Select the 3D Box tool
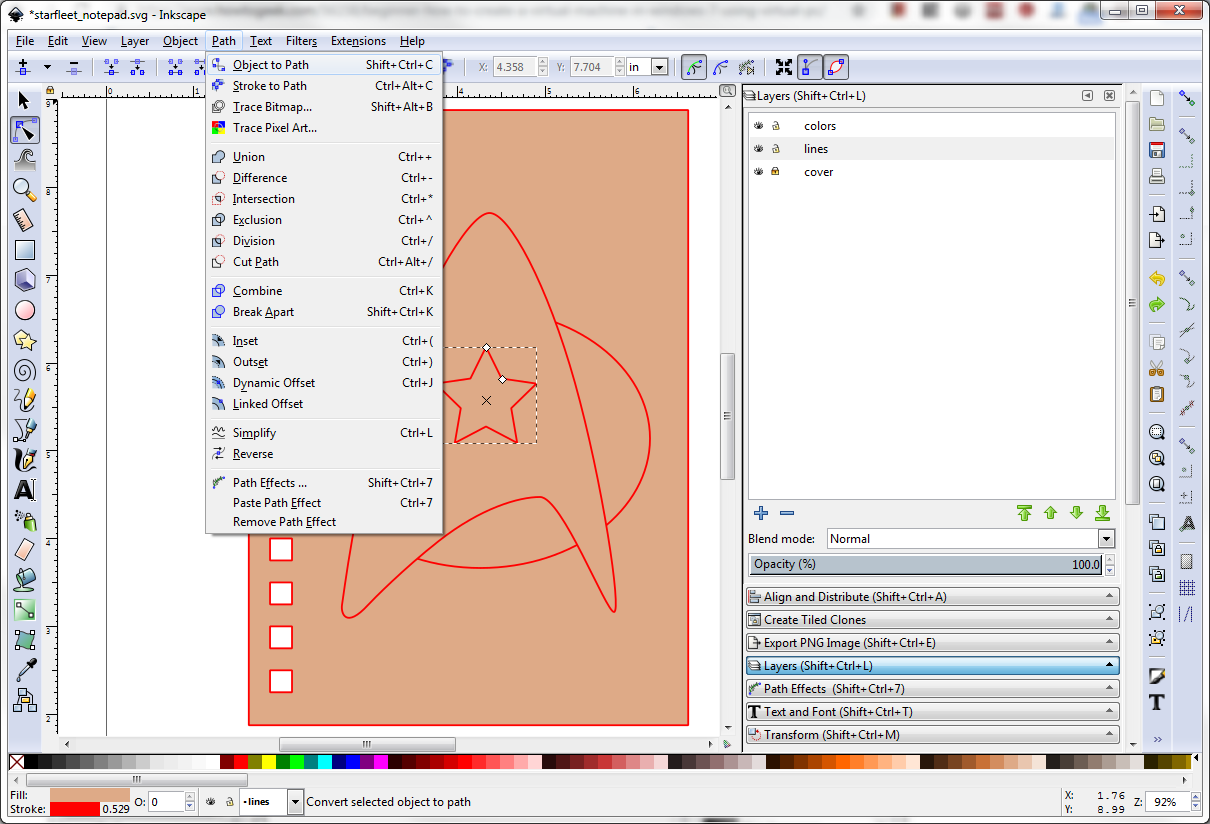 click(x=25, y=280)
